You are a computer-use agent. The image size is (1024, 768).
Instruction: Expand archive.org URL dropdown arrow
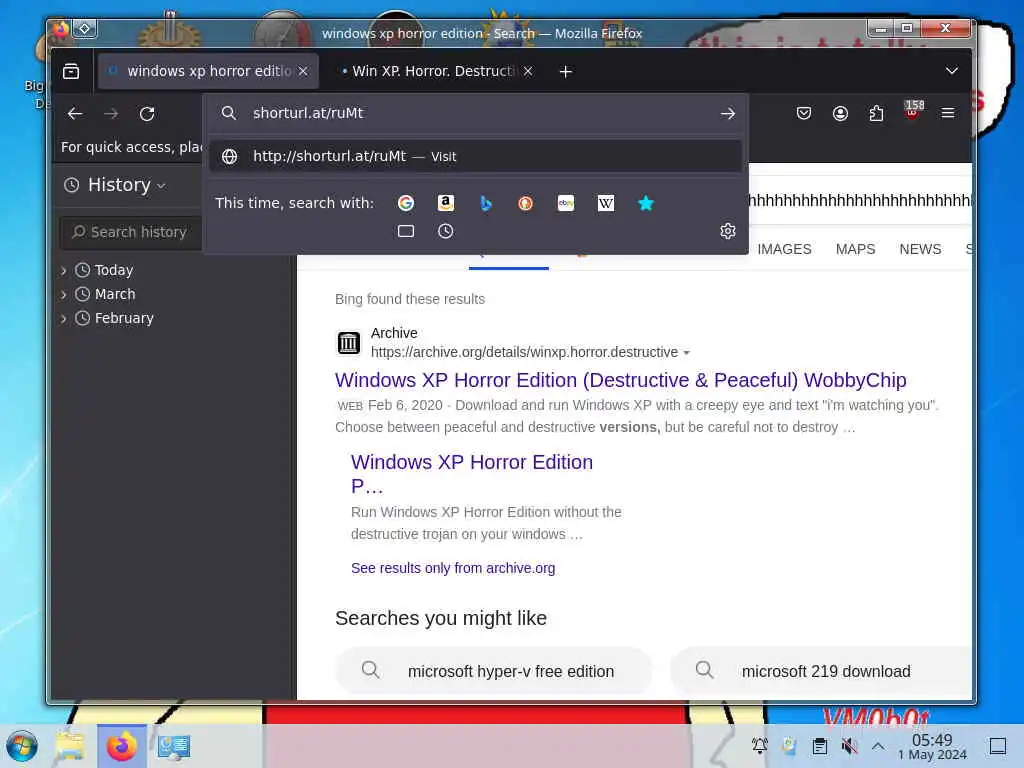[686, 353]
